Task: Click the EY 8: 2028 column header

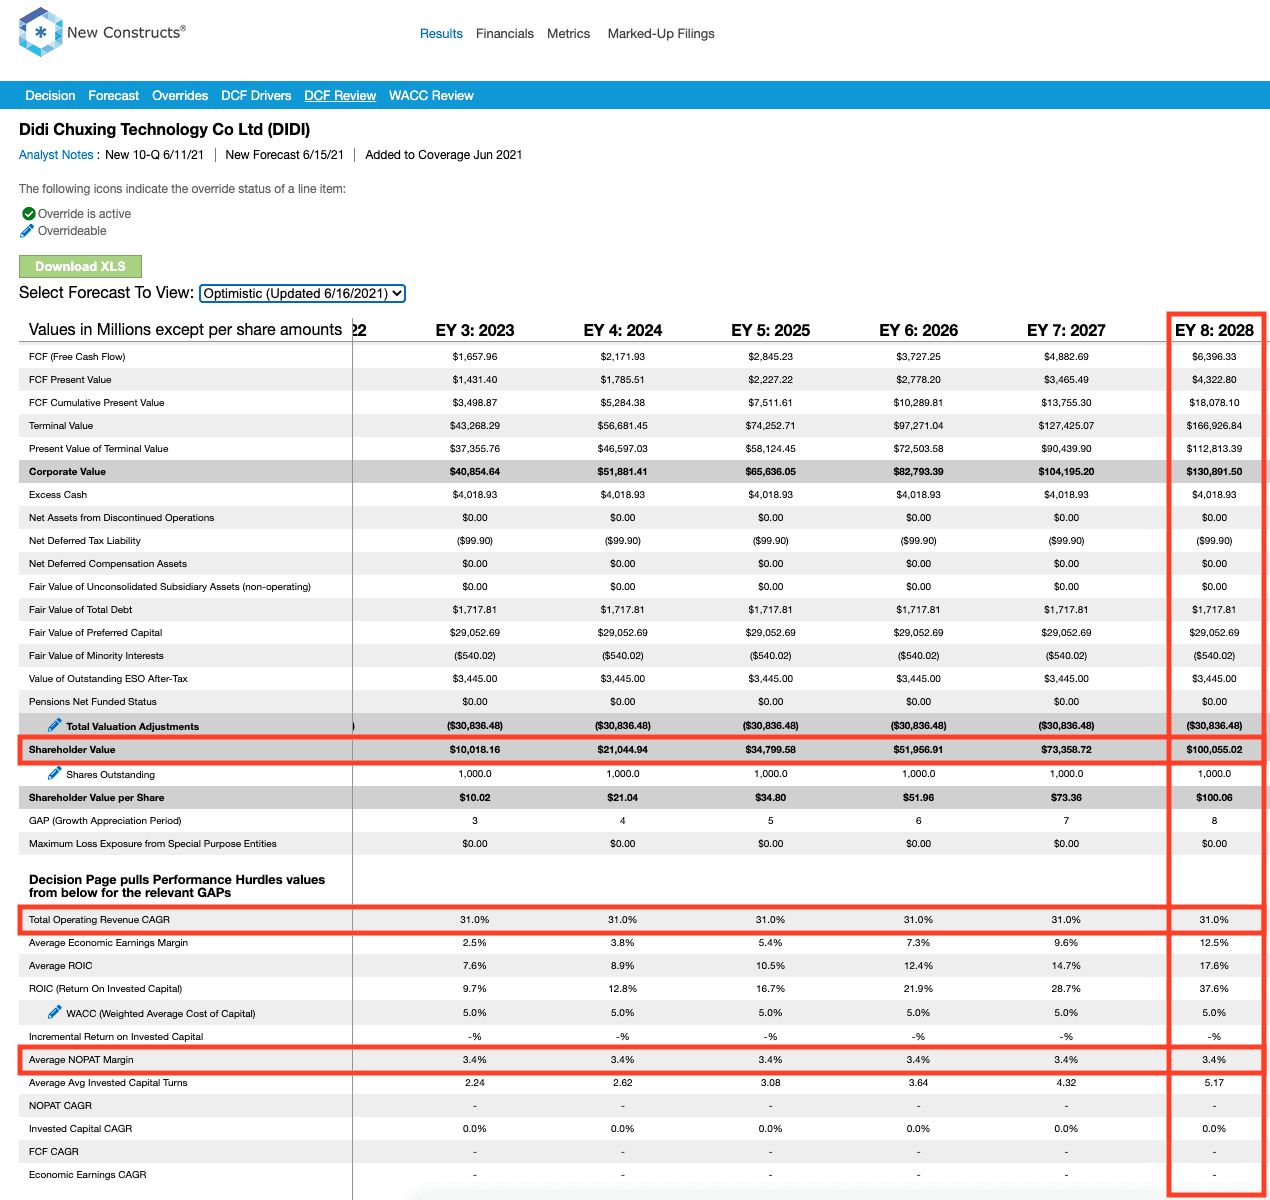Action: tap(1214, 330)
